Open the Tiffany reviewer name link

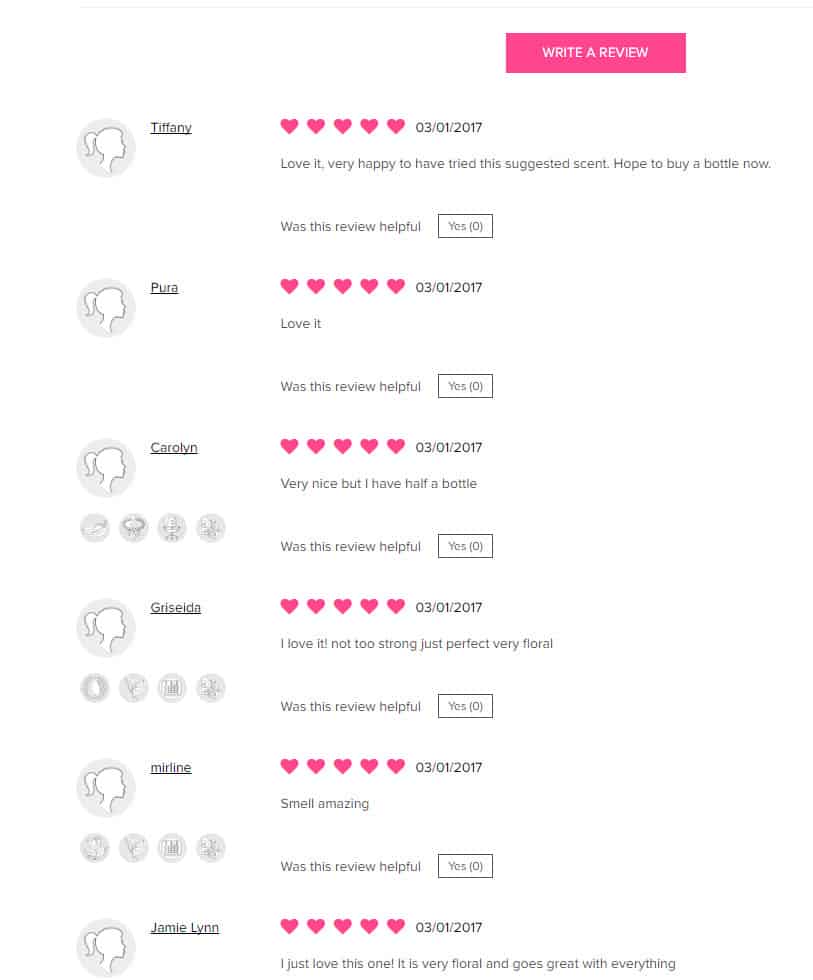tap(171, 128)
